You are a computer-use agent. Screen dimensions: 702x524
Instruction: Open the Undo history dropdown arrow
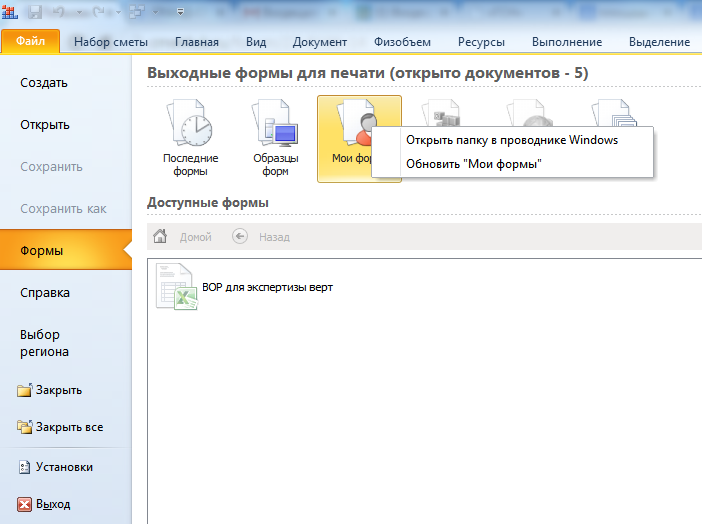point(79,13)
